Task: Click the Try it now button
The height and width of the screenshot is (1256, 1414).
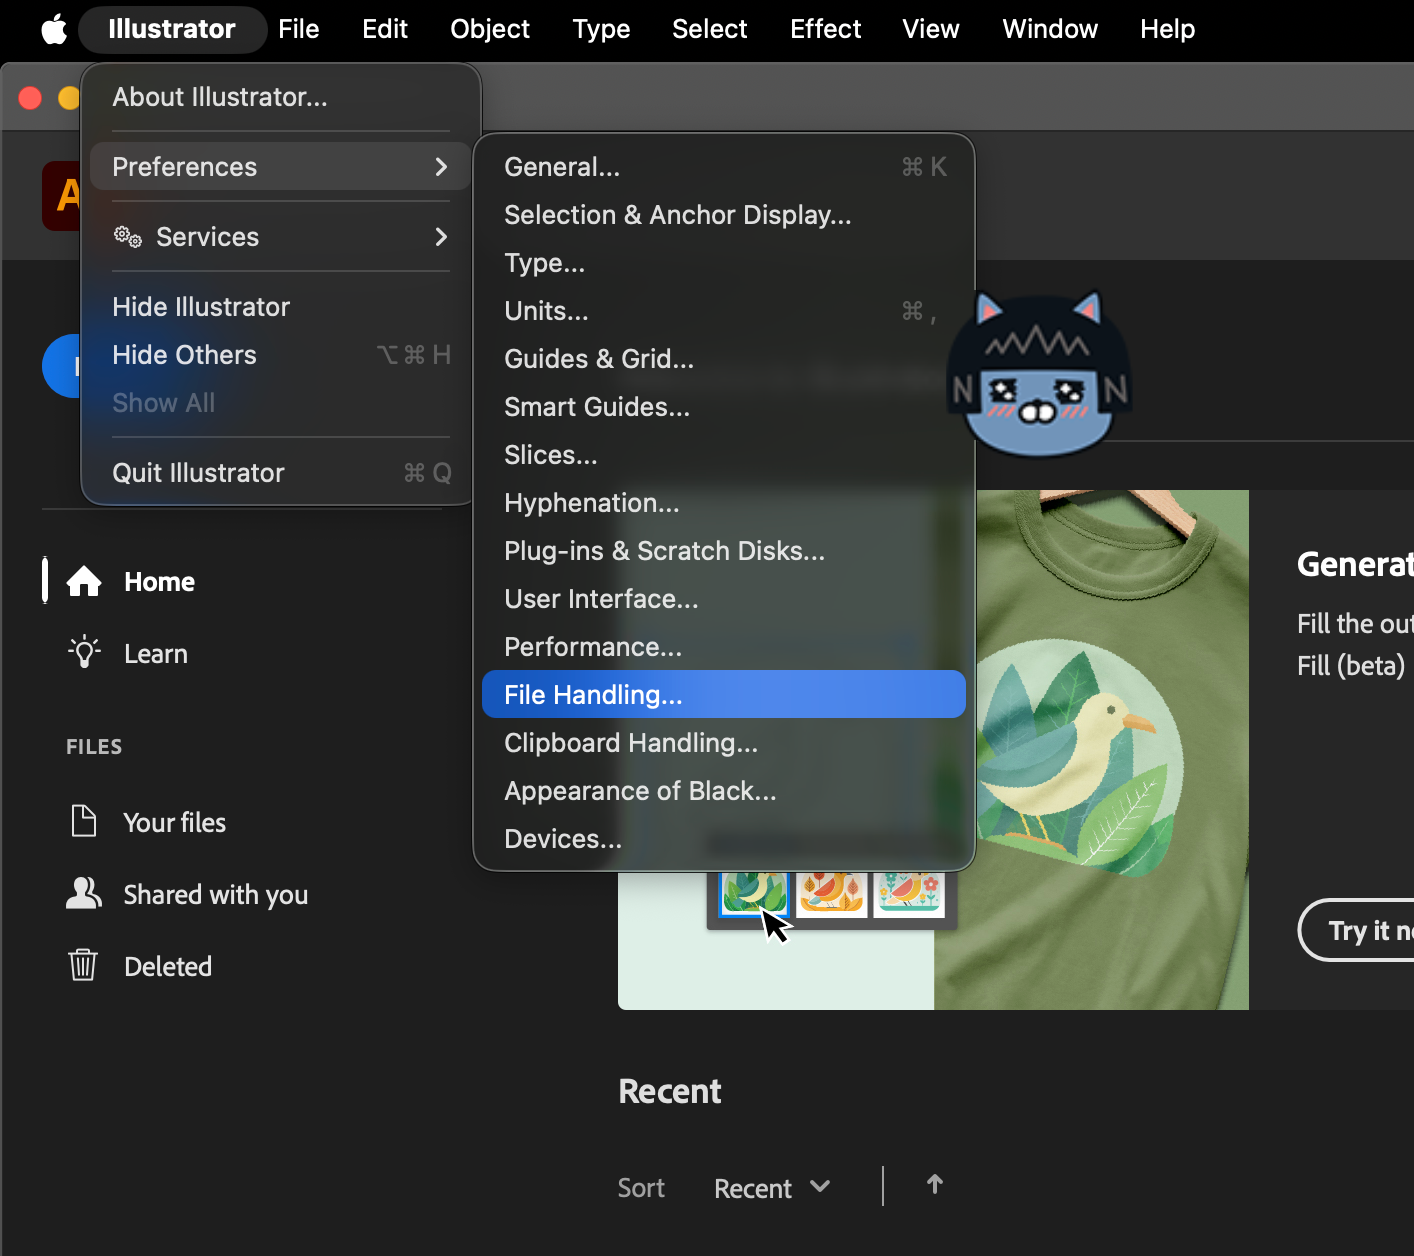Action: click(1356, 930)
